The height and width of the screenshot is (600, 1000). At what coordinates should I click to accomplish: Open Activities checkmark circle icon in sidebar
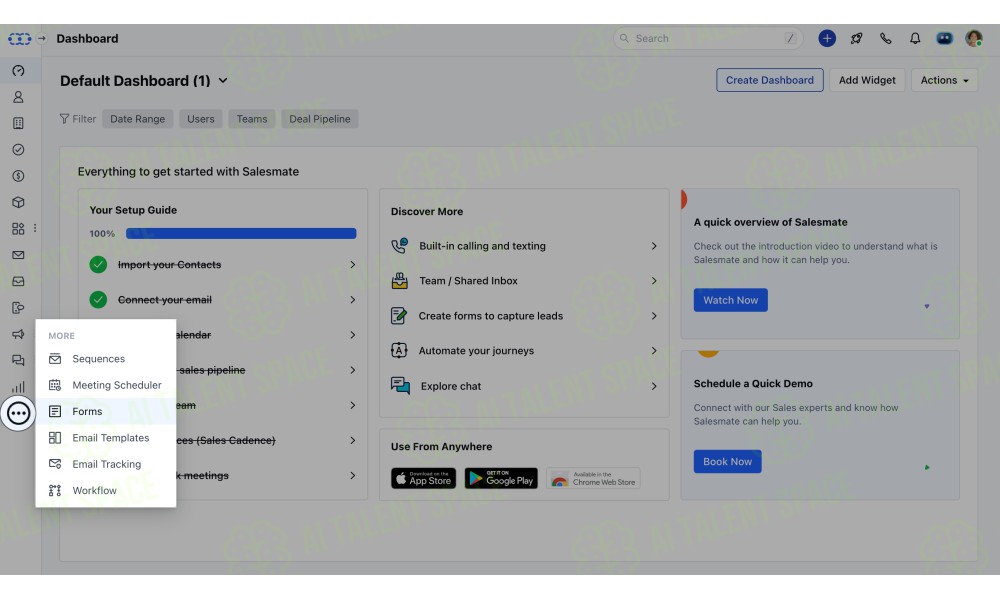click(x=18, y=149)
